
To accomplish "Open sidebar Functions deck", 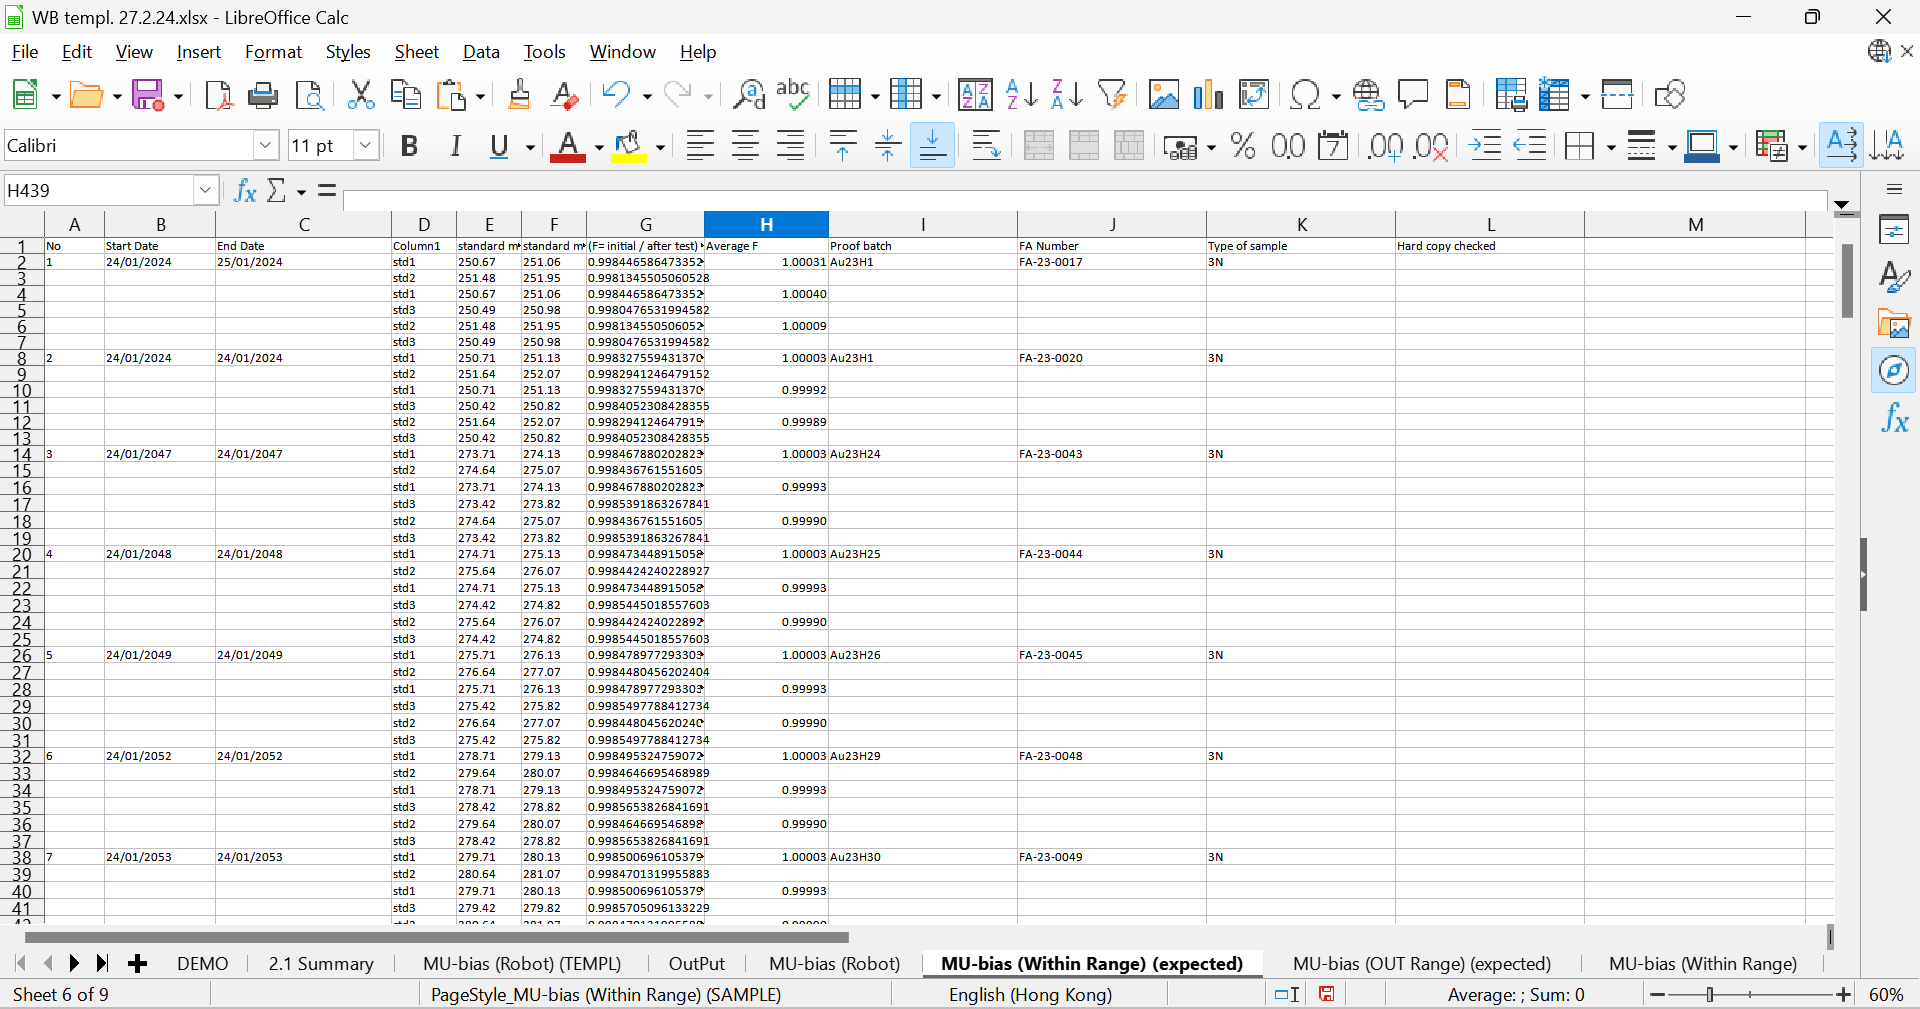I will tap(1894, 418).
